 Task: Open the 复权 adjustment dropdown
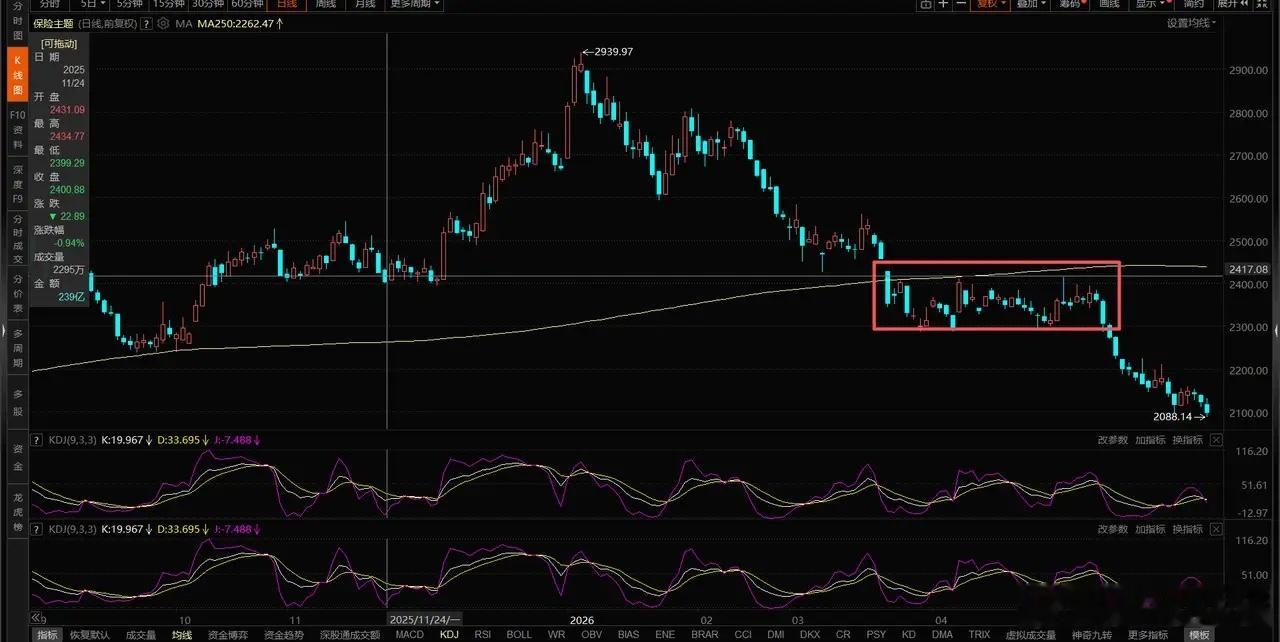992,4
